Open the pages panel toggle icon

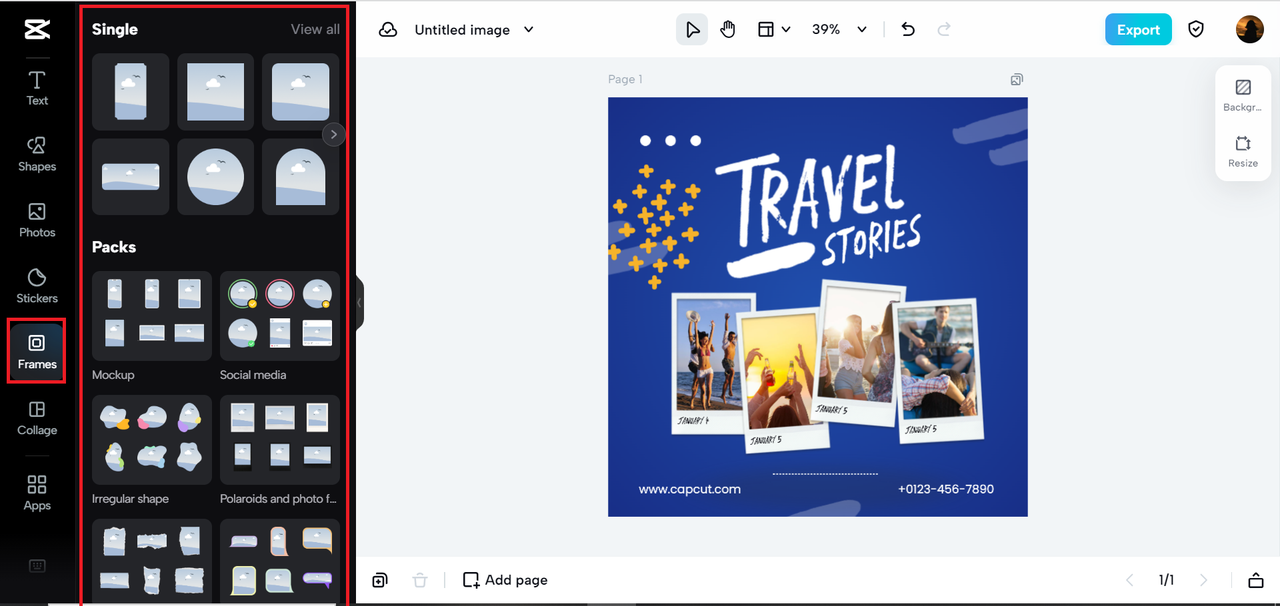tap(1256, 580)
